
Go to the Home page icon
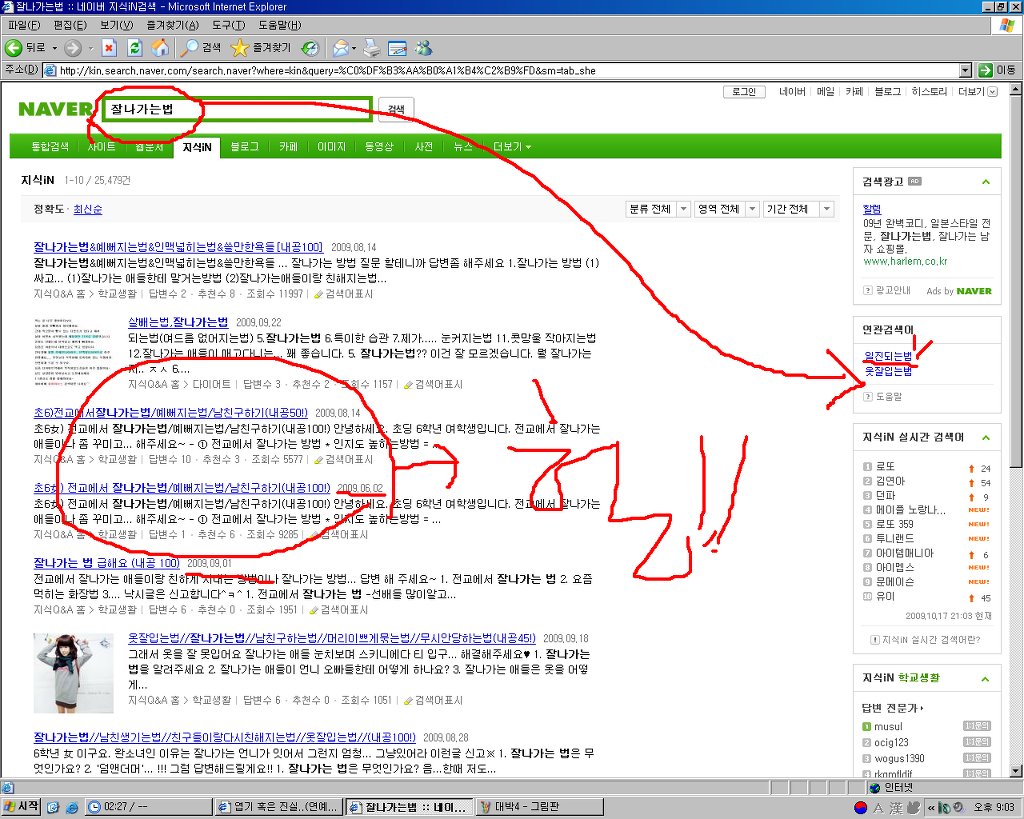[160, 48]
